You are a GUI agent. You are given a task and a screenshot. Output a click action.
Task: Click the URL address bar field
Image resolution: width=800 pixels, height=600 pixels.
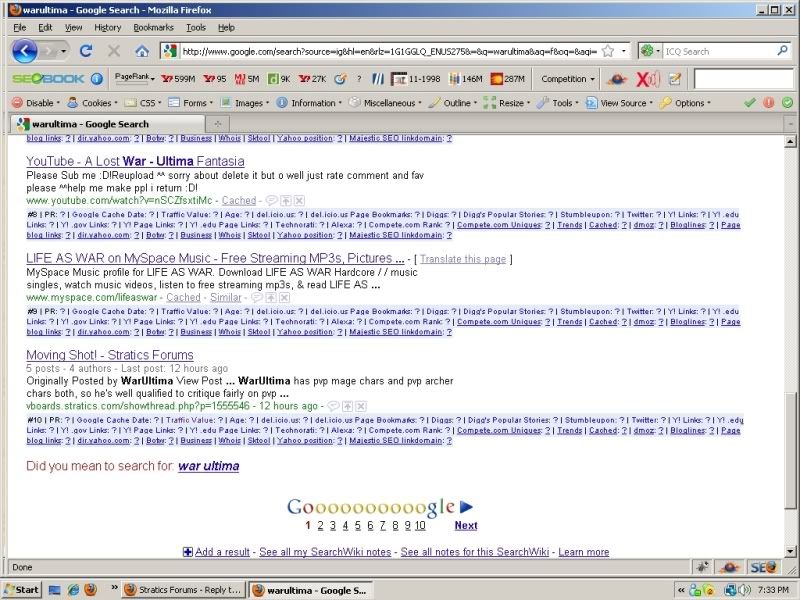pos(390,51)
